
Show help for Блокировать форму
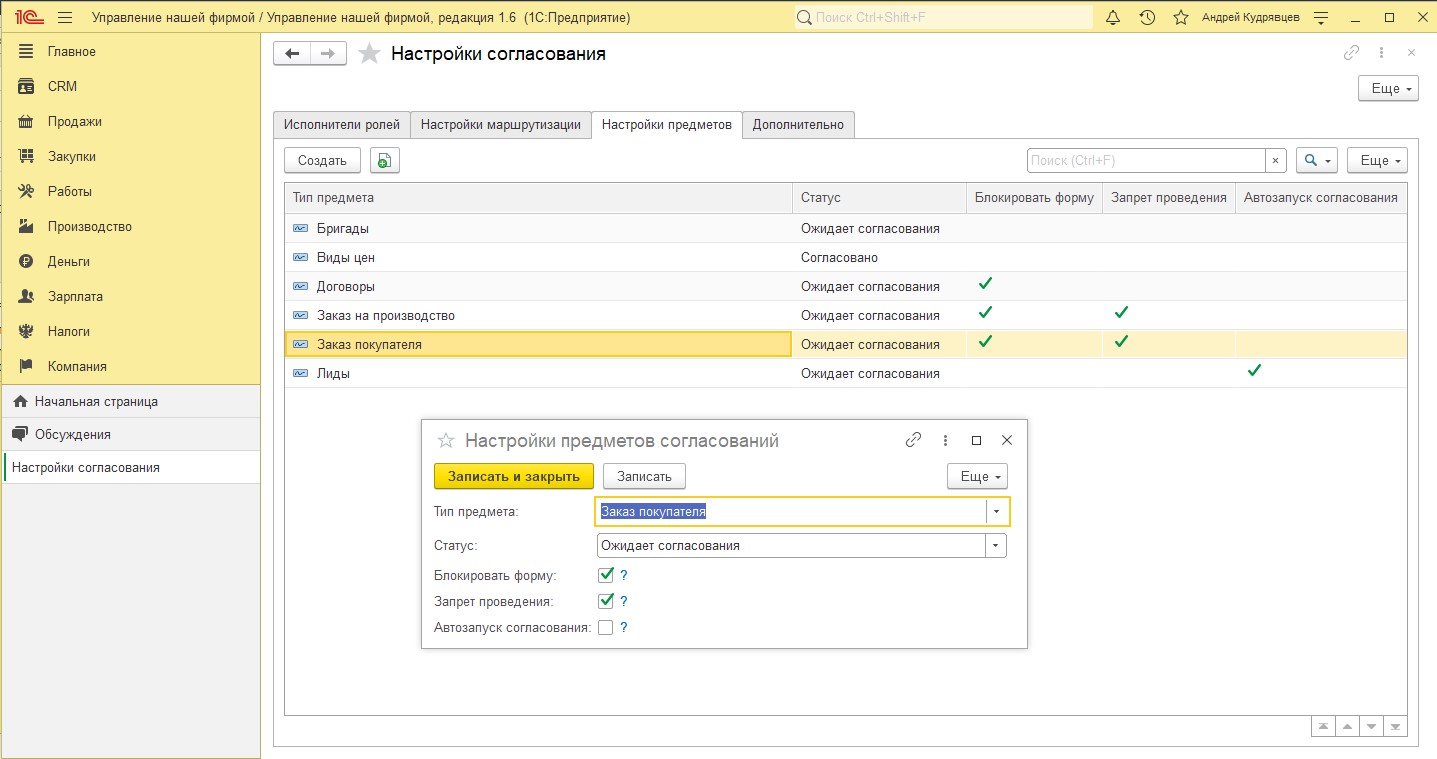[x=624, y=575]
